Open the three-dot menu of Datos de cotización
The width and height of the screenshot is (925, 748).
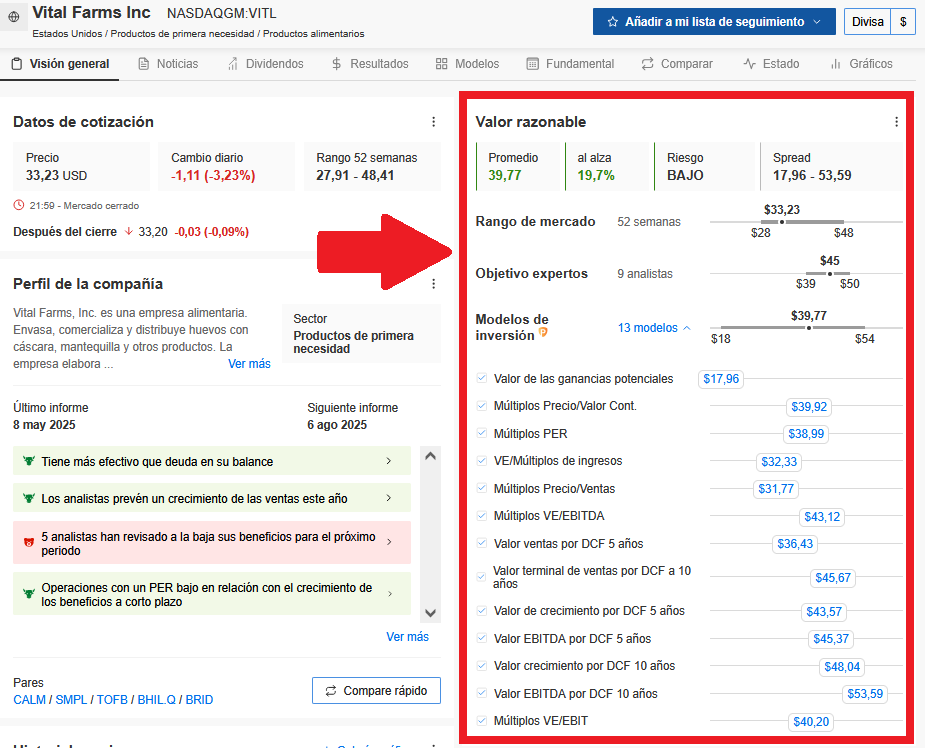pyautogui.click(x=434, y=122)
